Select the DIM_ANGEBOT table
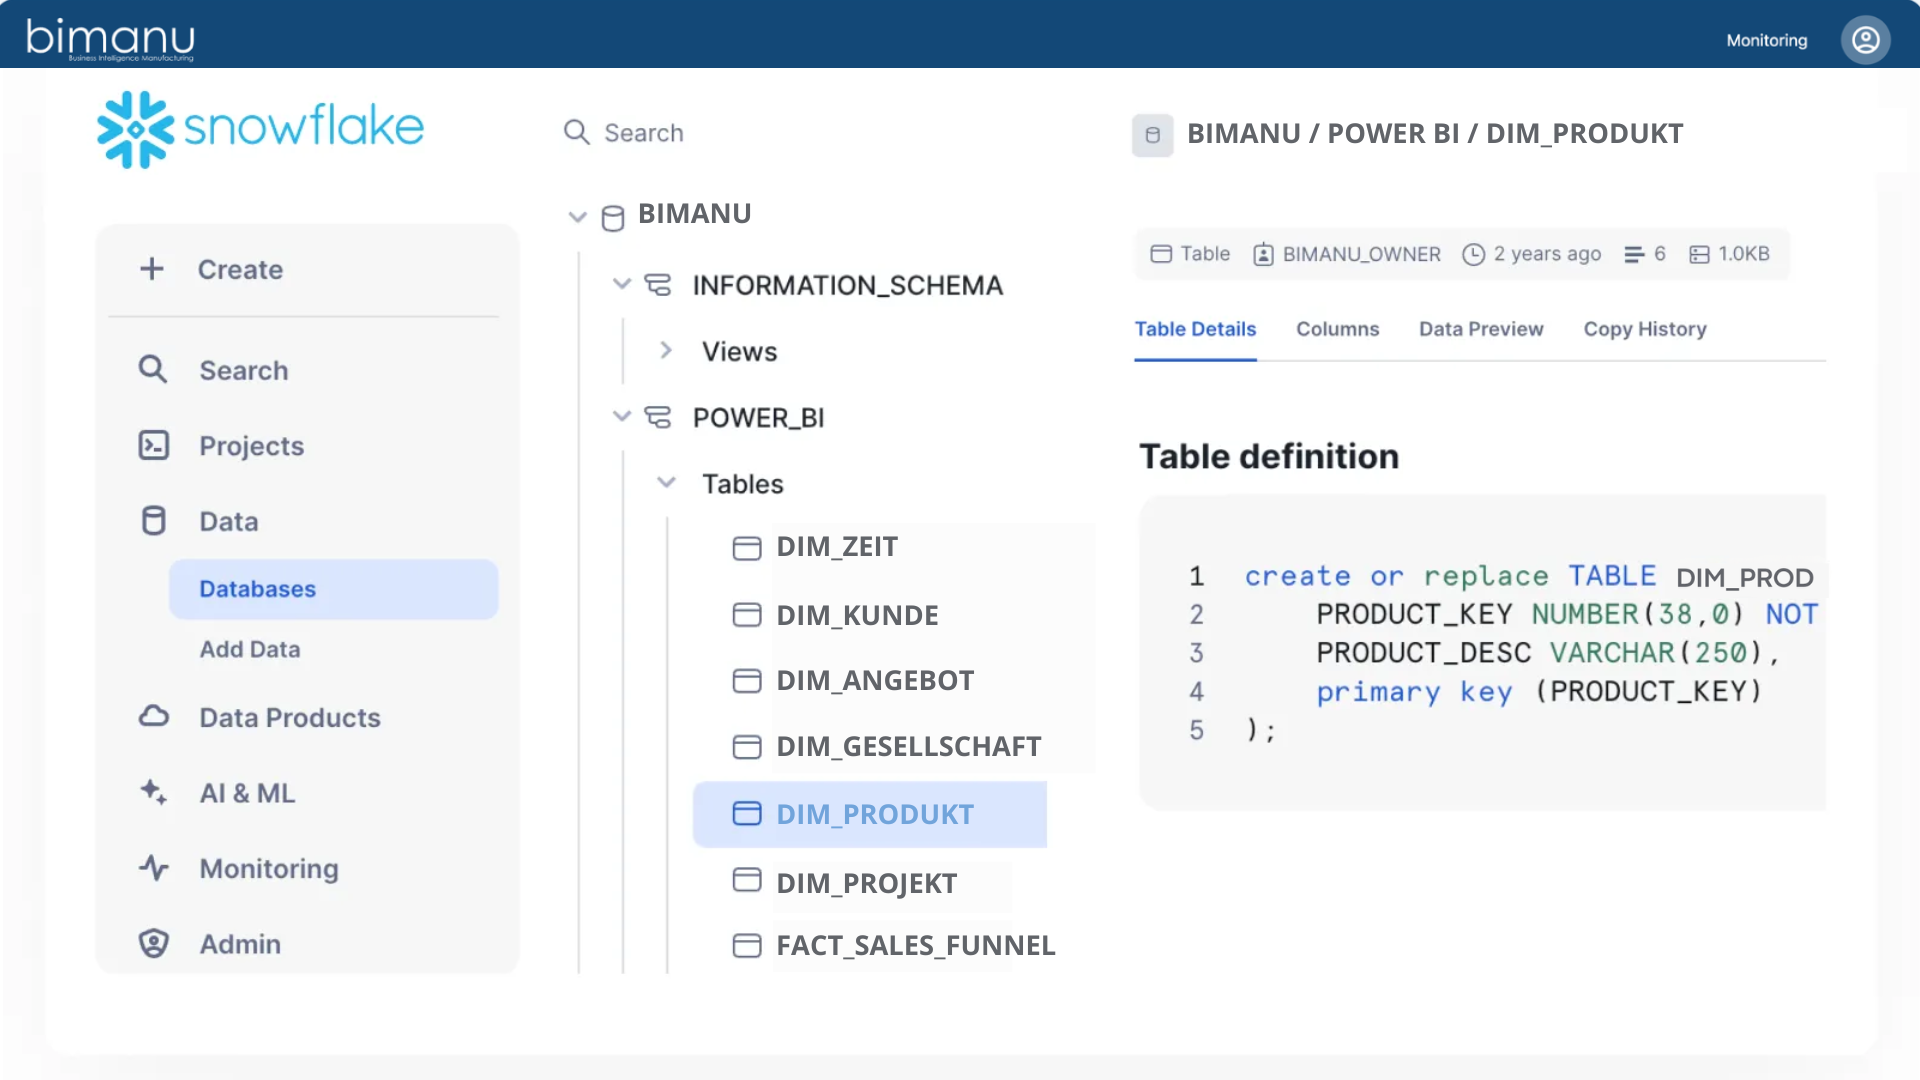 pos(875,681)
